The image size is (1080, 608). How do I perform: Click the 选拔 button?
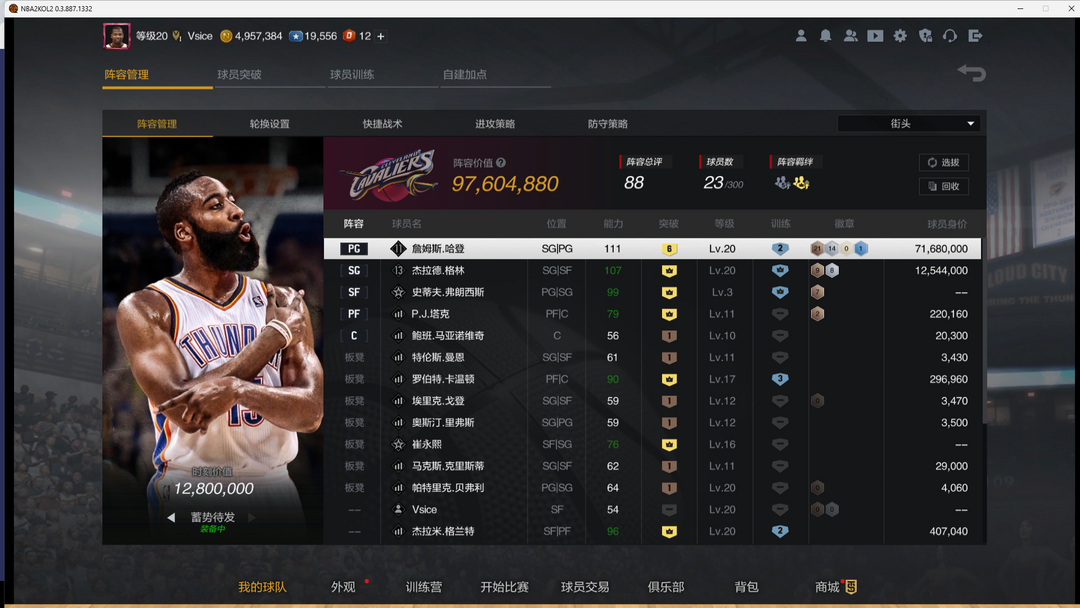tap(944, 163)
